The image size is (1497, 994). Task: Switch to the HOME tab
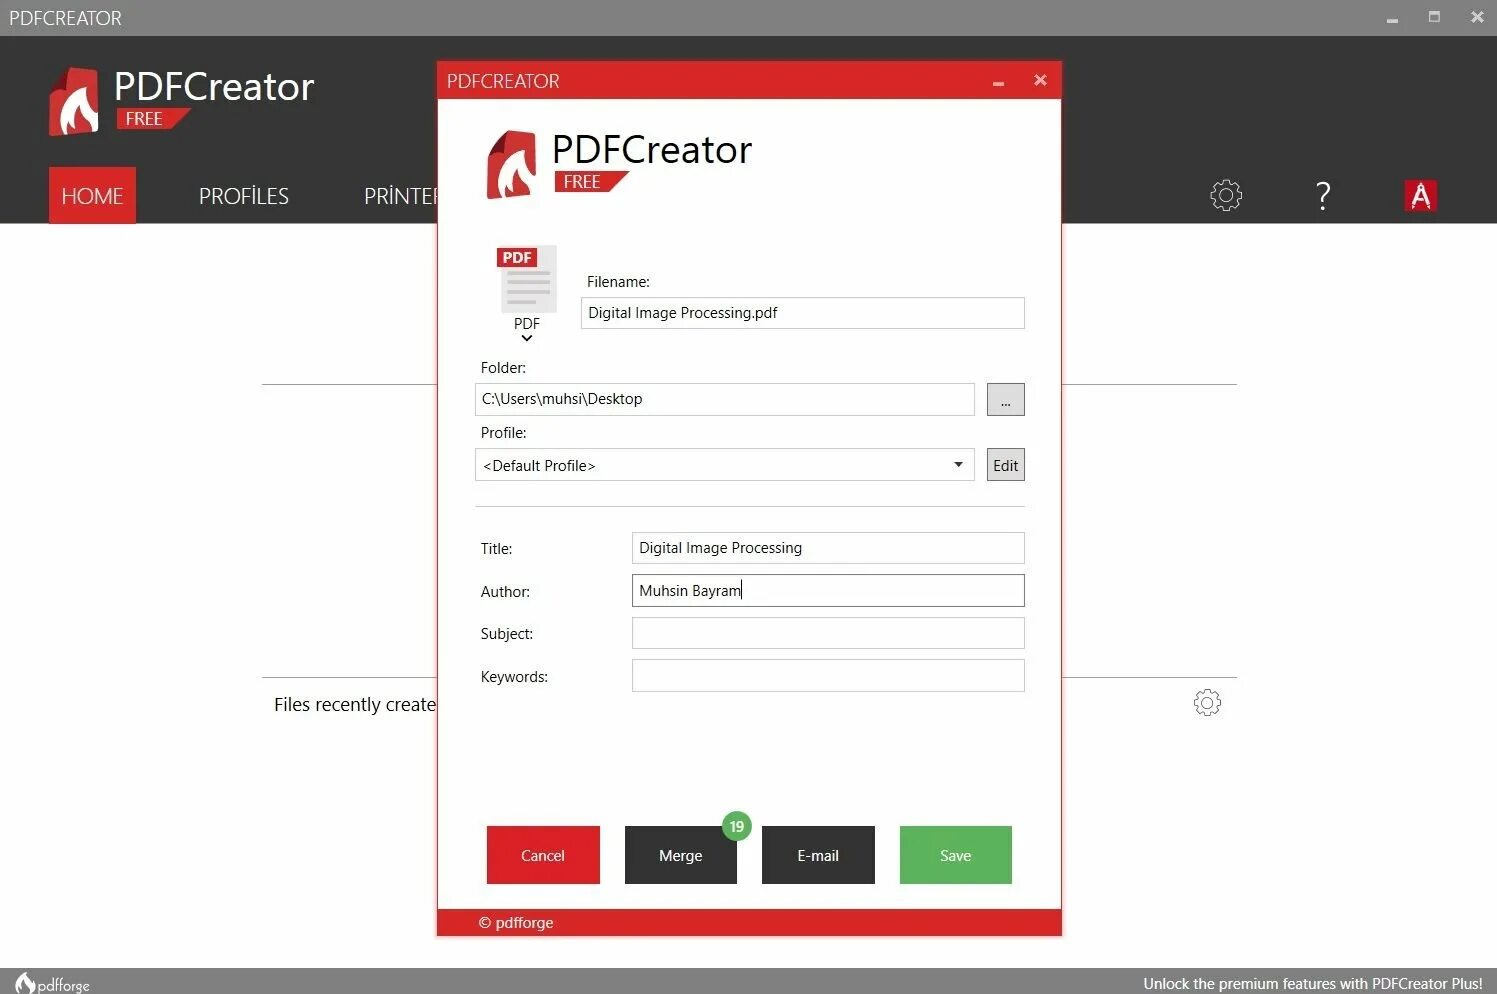pyautogui.click(x=92, y=195)
